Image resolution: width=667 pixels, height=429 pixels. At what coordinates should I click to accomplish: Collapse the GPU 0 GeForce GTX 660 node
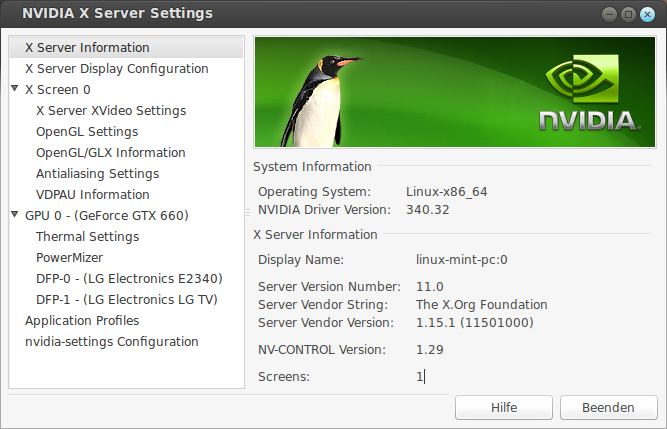pyautogui.click(x=15, y=215)
